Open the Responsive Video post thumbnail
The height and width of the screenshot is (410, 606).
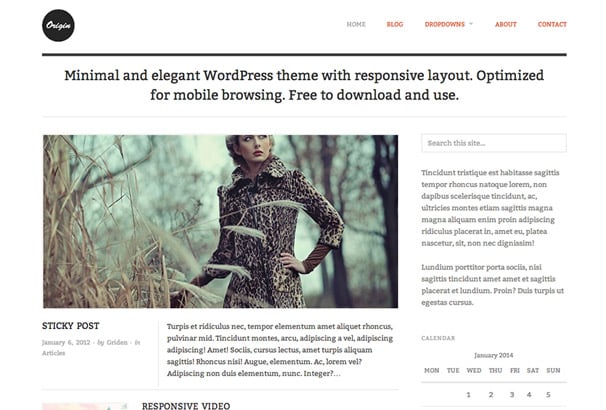click(x=85, y=406)
